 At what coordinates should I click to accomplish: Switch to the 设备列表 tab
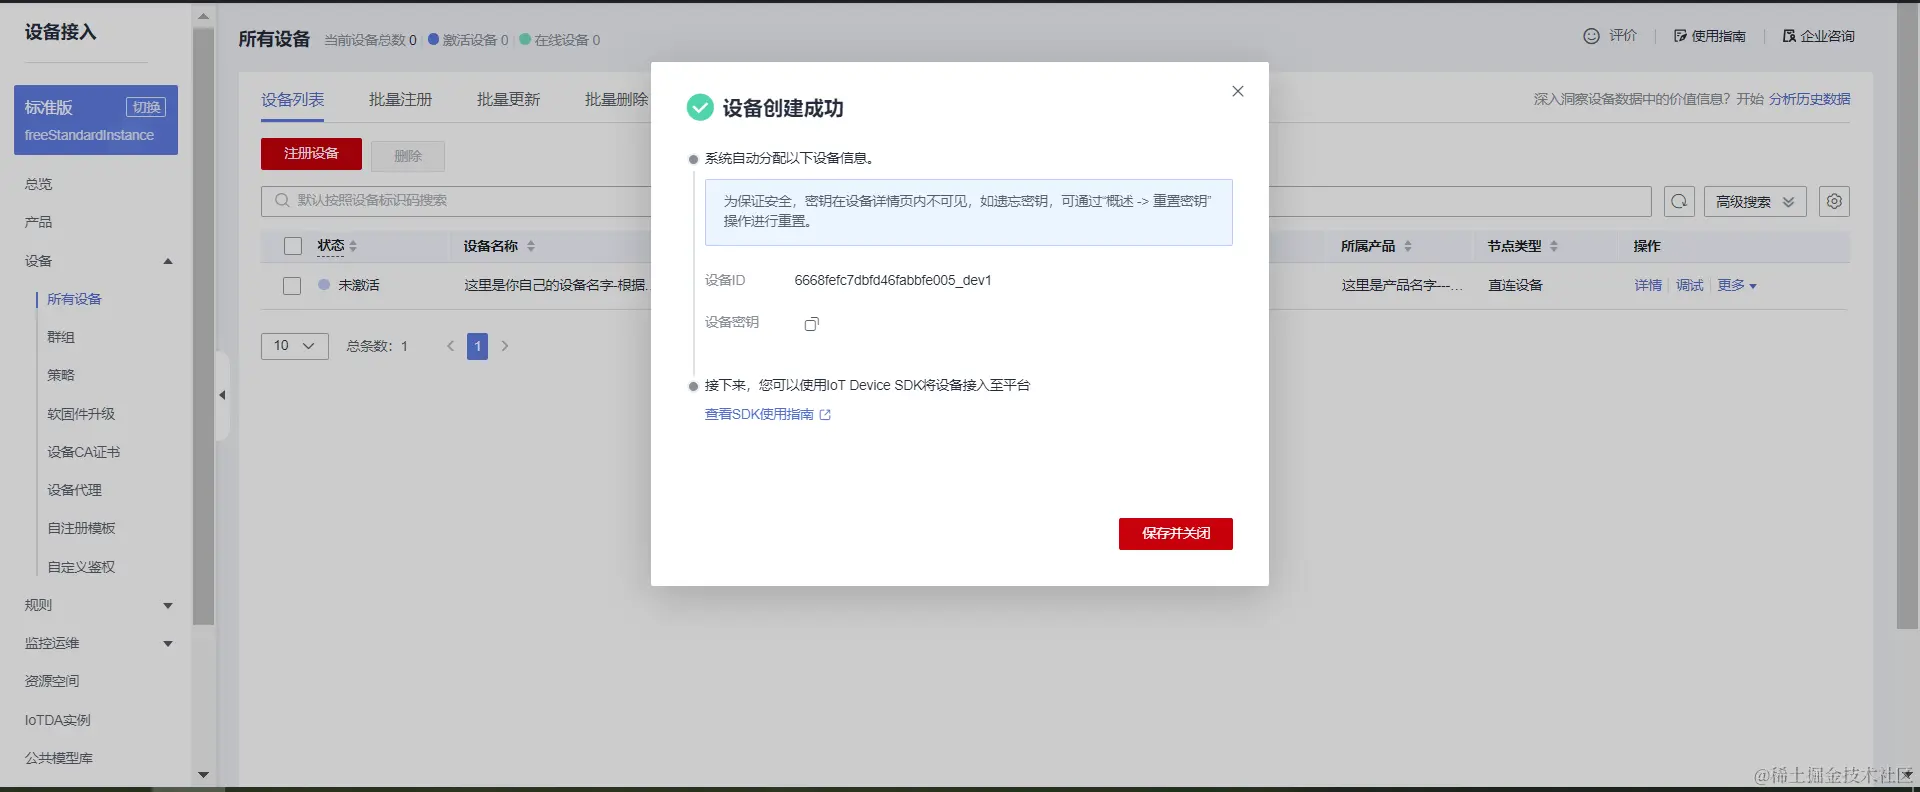coord(293,100)
